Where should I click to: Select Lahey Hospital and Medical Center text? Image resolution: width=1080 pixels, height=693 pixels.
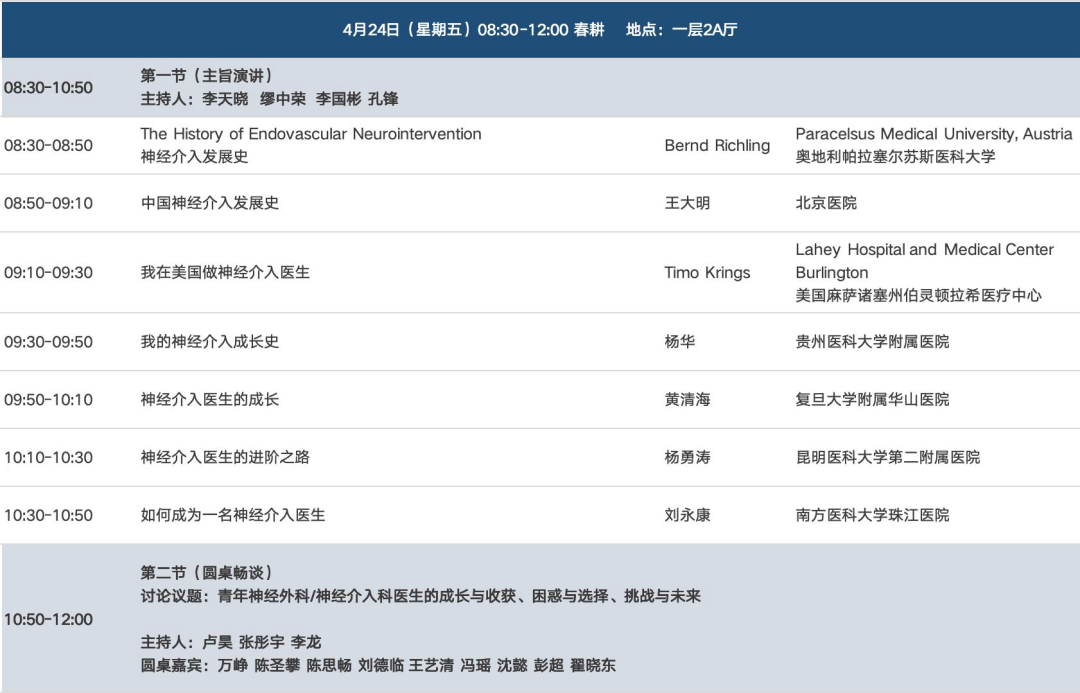pyautogui.click(x=924, y=250)
